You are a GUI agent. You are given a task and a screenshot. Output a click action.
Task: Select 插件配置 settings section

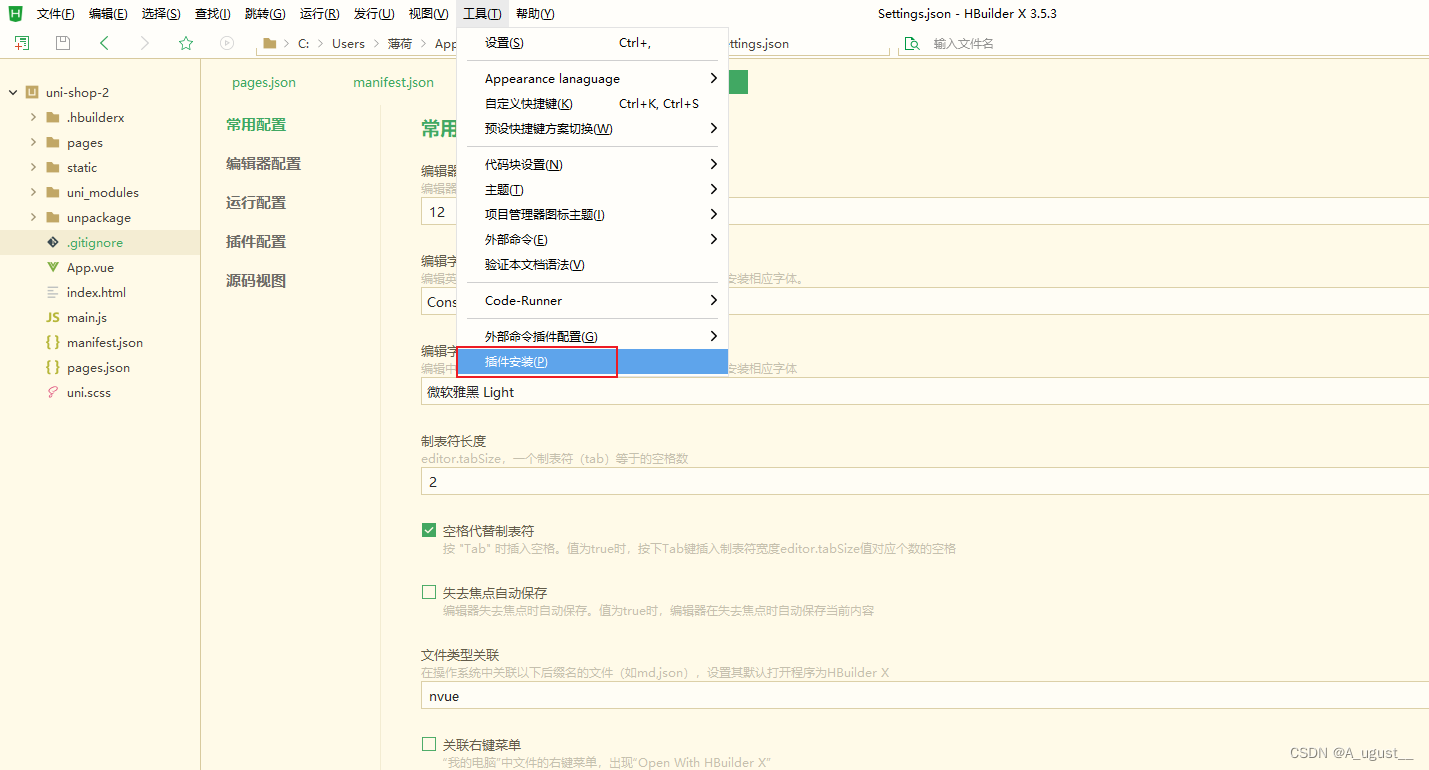point(256,242)
